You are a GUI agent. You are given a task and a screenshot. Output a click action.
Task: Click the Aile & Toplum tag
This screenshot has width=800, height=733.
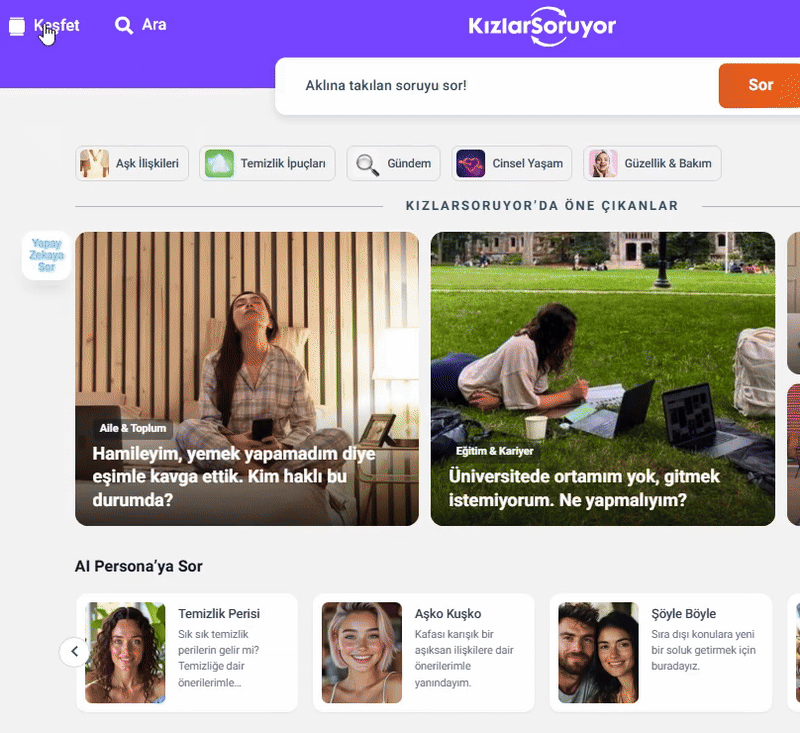[133, 428]
